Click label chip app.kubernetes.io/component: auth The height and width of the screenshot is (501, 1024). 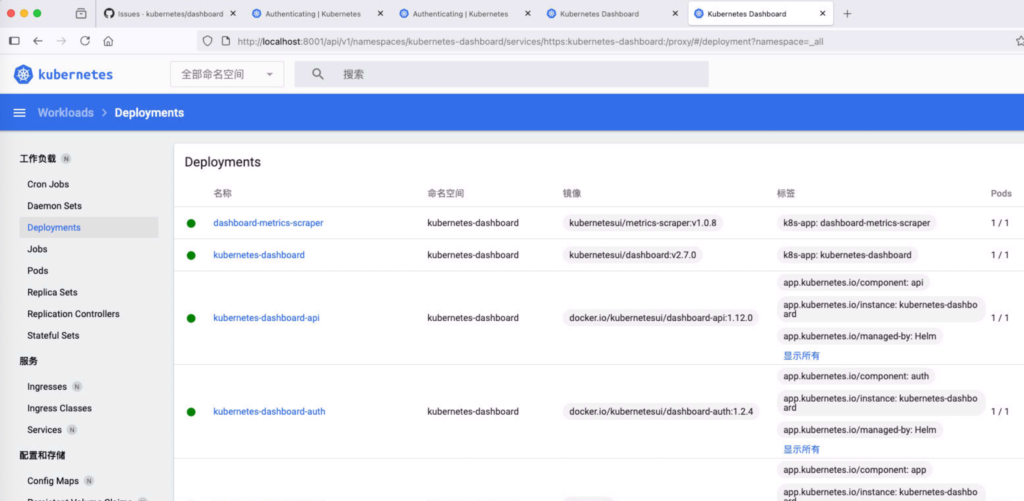coord(856,376)
